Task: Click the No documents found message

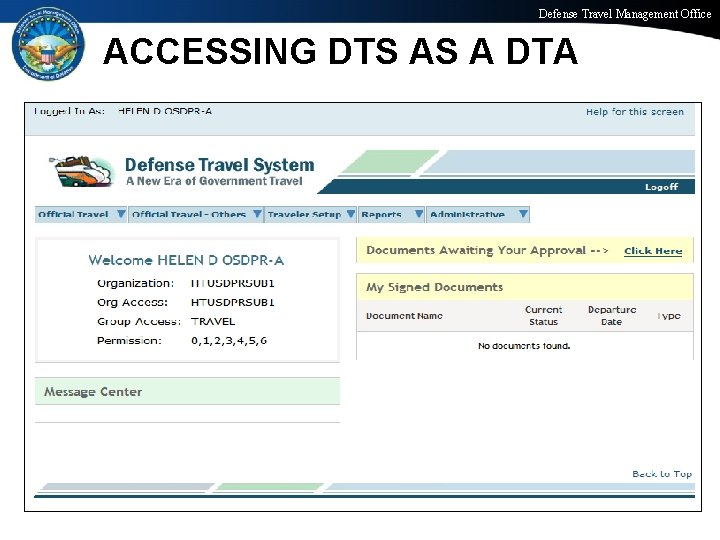Action: (x=524, y=346)
